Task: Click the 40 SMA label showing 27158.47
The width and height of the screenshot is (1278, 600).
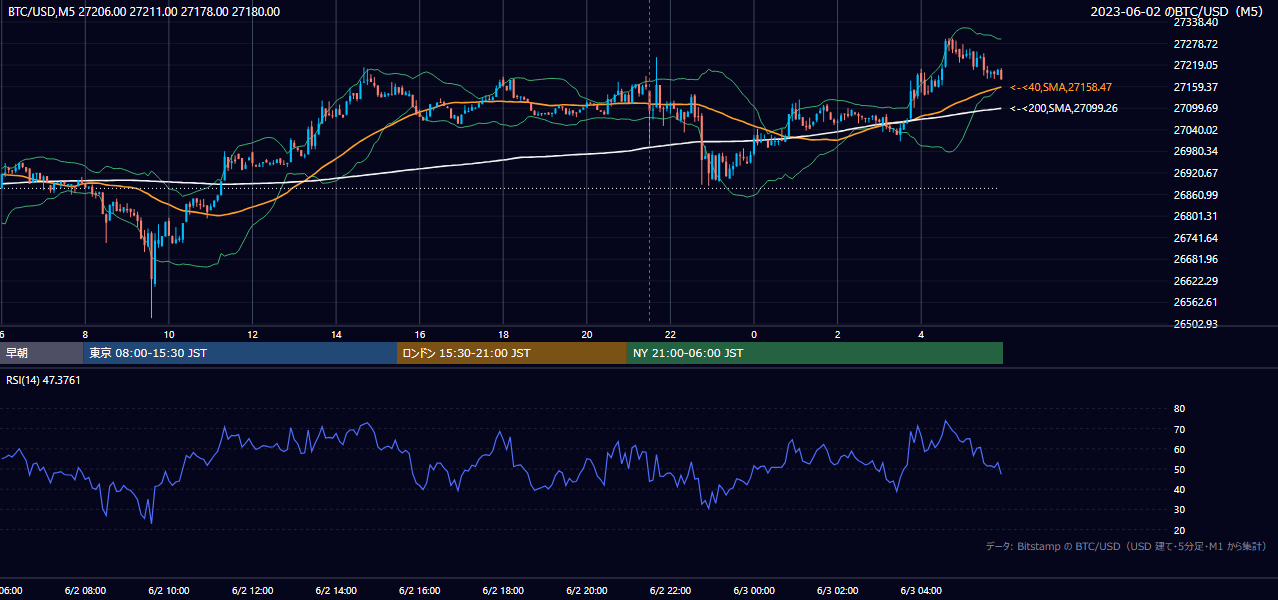Action: (1061, 87)
